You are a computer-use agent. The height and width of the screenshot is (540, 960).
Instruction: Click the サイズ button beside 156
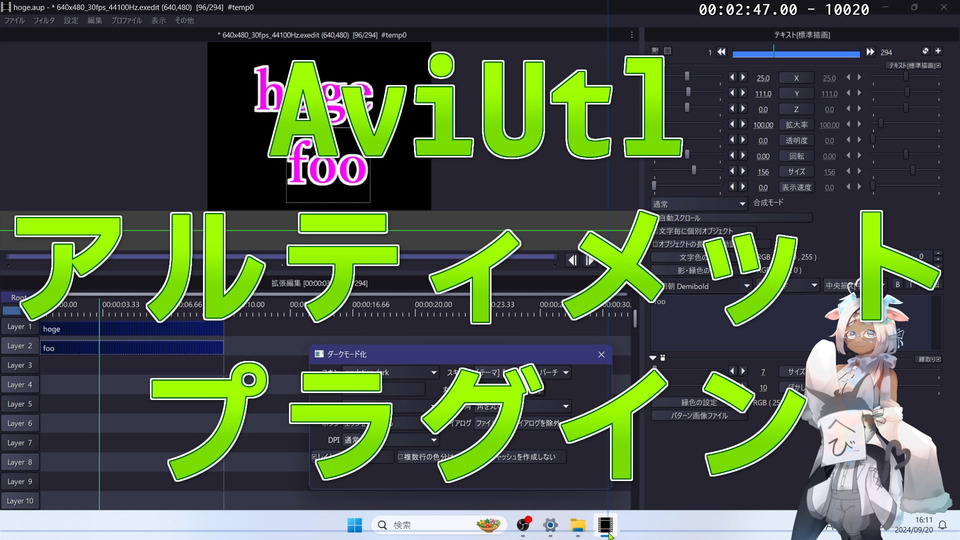[796, 171]
